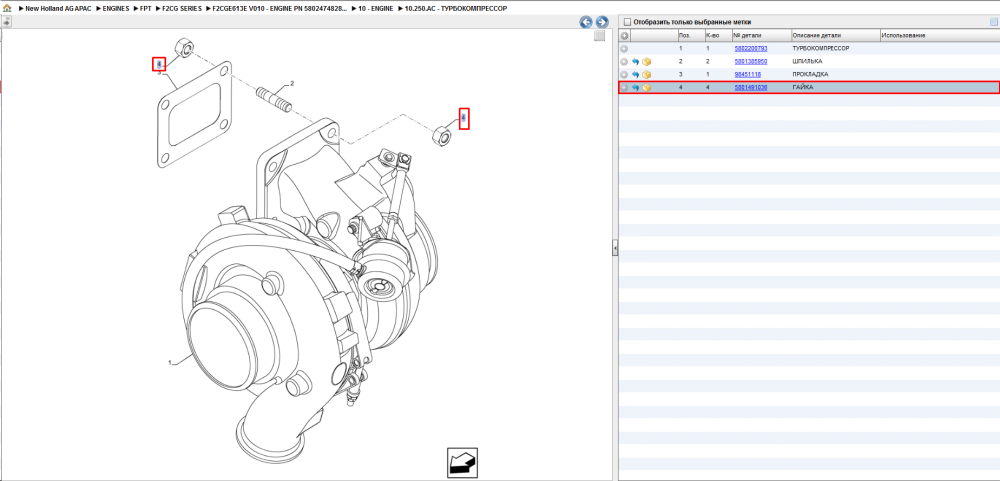Open the part number link for ШПИЛЬКА
1000x481 pixels.
751,61
